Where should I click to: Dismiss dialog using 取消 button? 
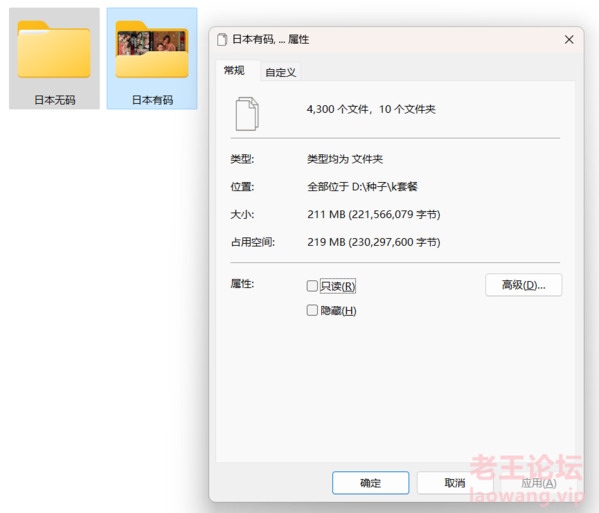455,483
